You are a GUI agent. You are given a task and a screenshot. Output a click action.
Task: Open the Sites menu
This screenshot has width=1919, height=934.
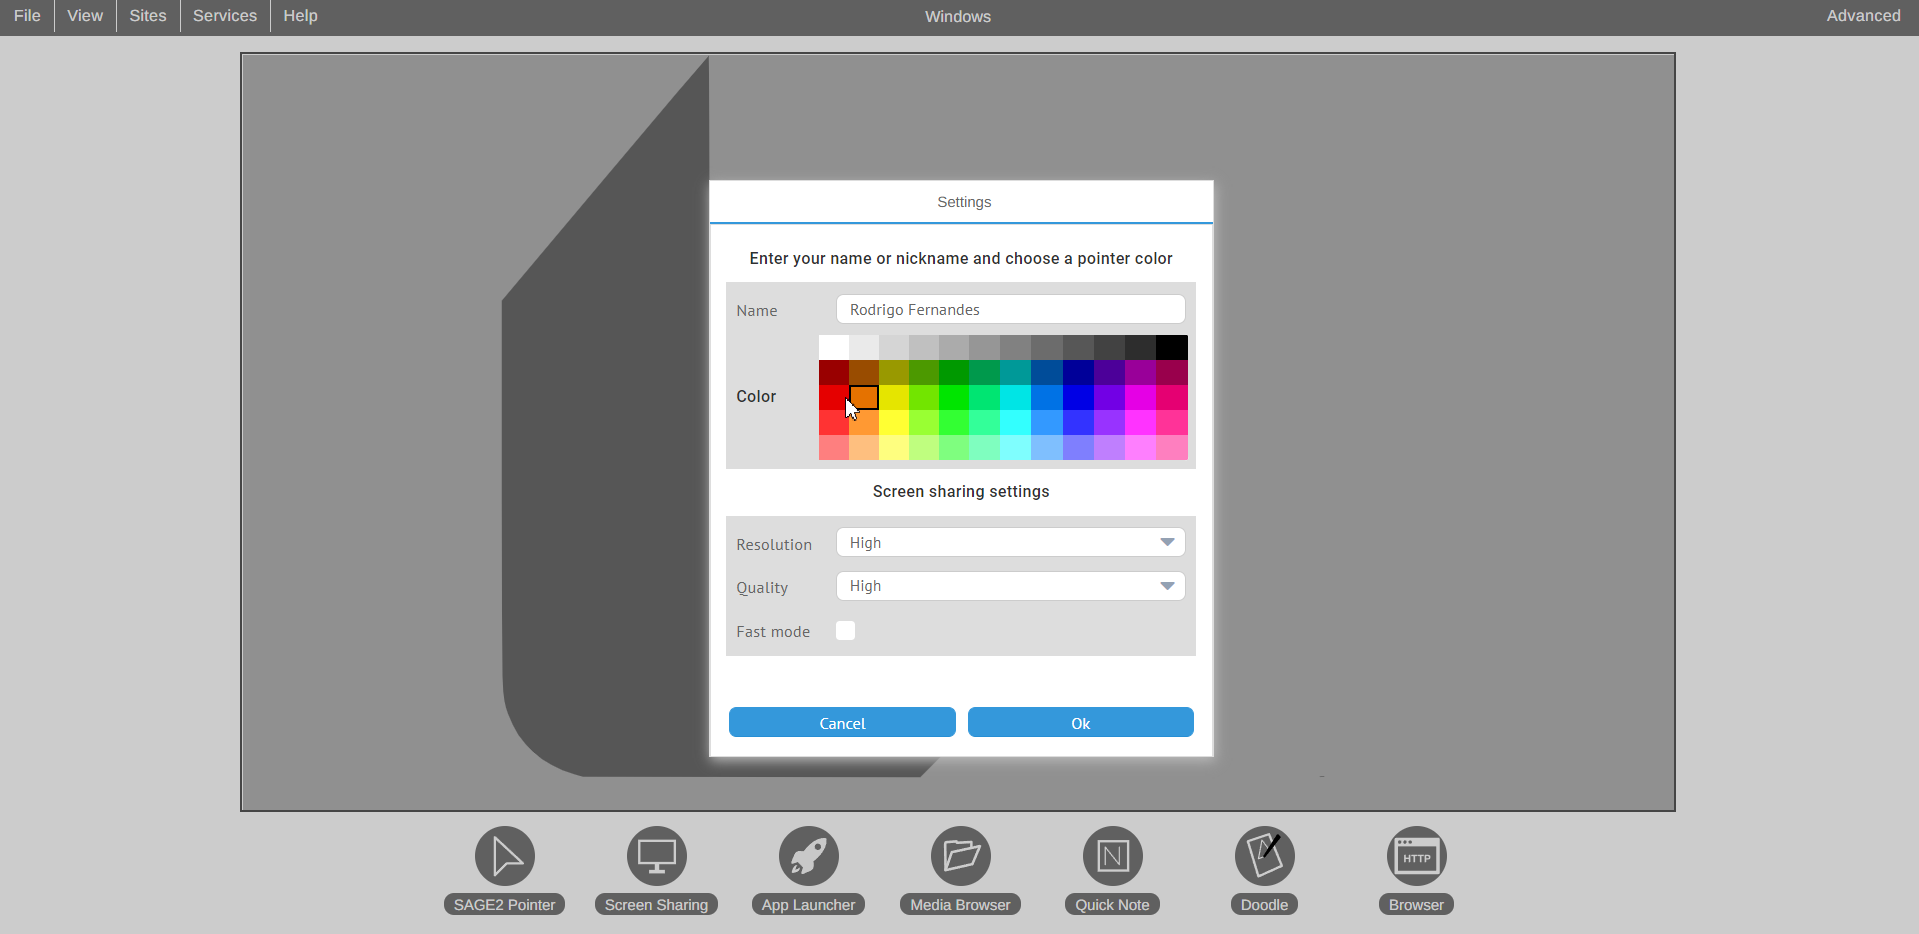point(148,16)
